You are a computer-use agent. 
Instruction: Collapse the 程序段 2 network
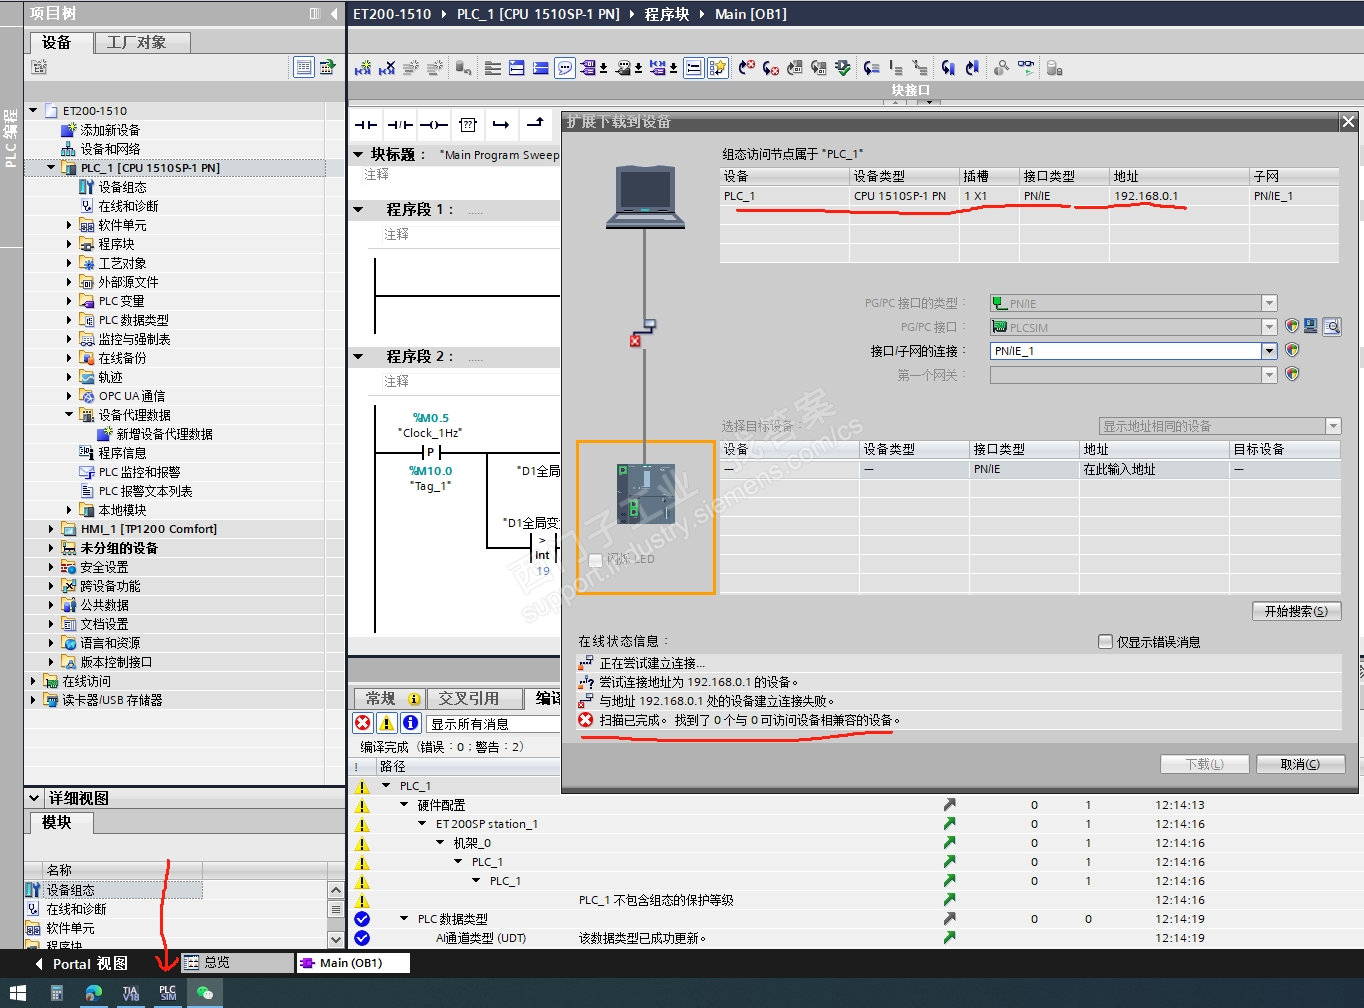[x=359, y=357]
